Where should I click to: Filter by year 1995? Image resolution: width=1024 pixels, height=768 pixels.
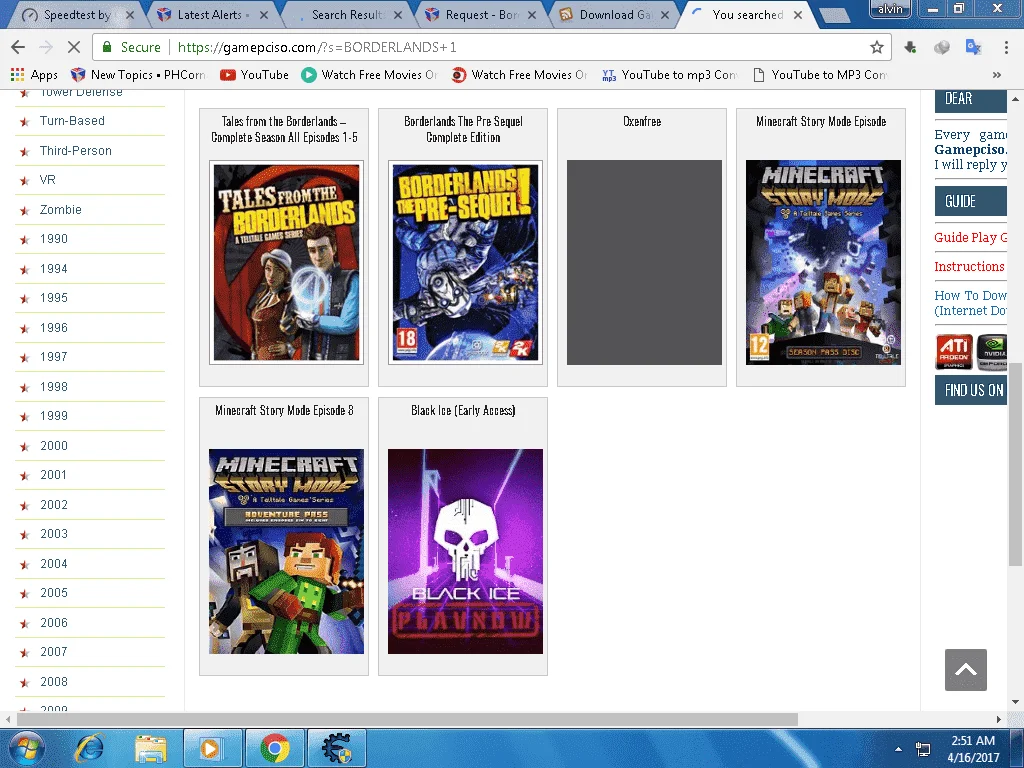(54, 298)
